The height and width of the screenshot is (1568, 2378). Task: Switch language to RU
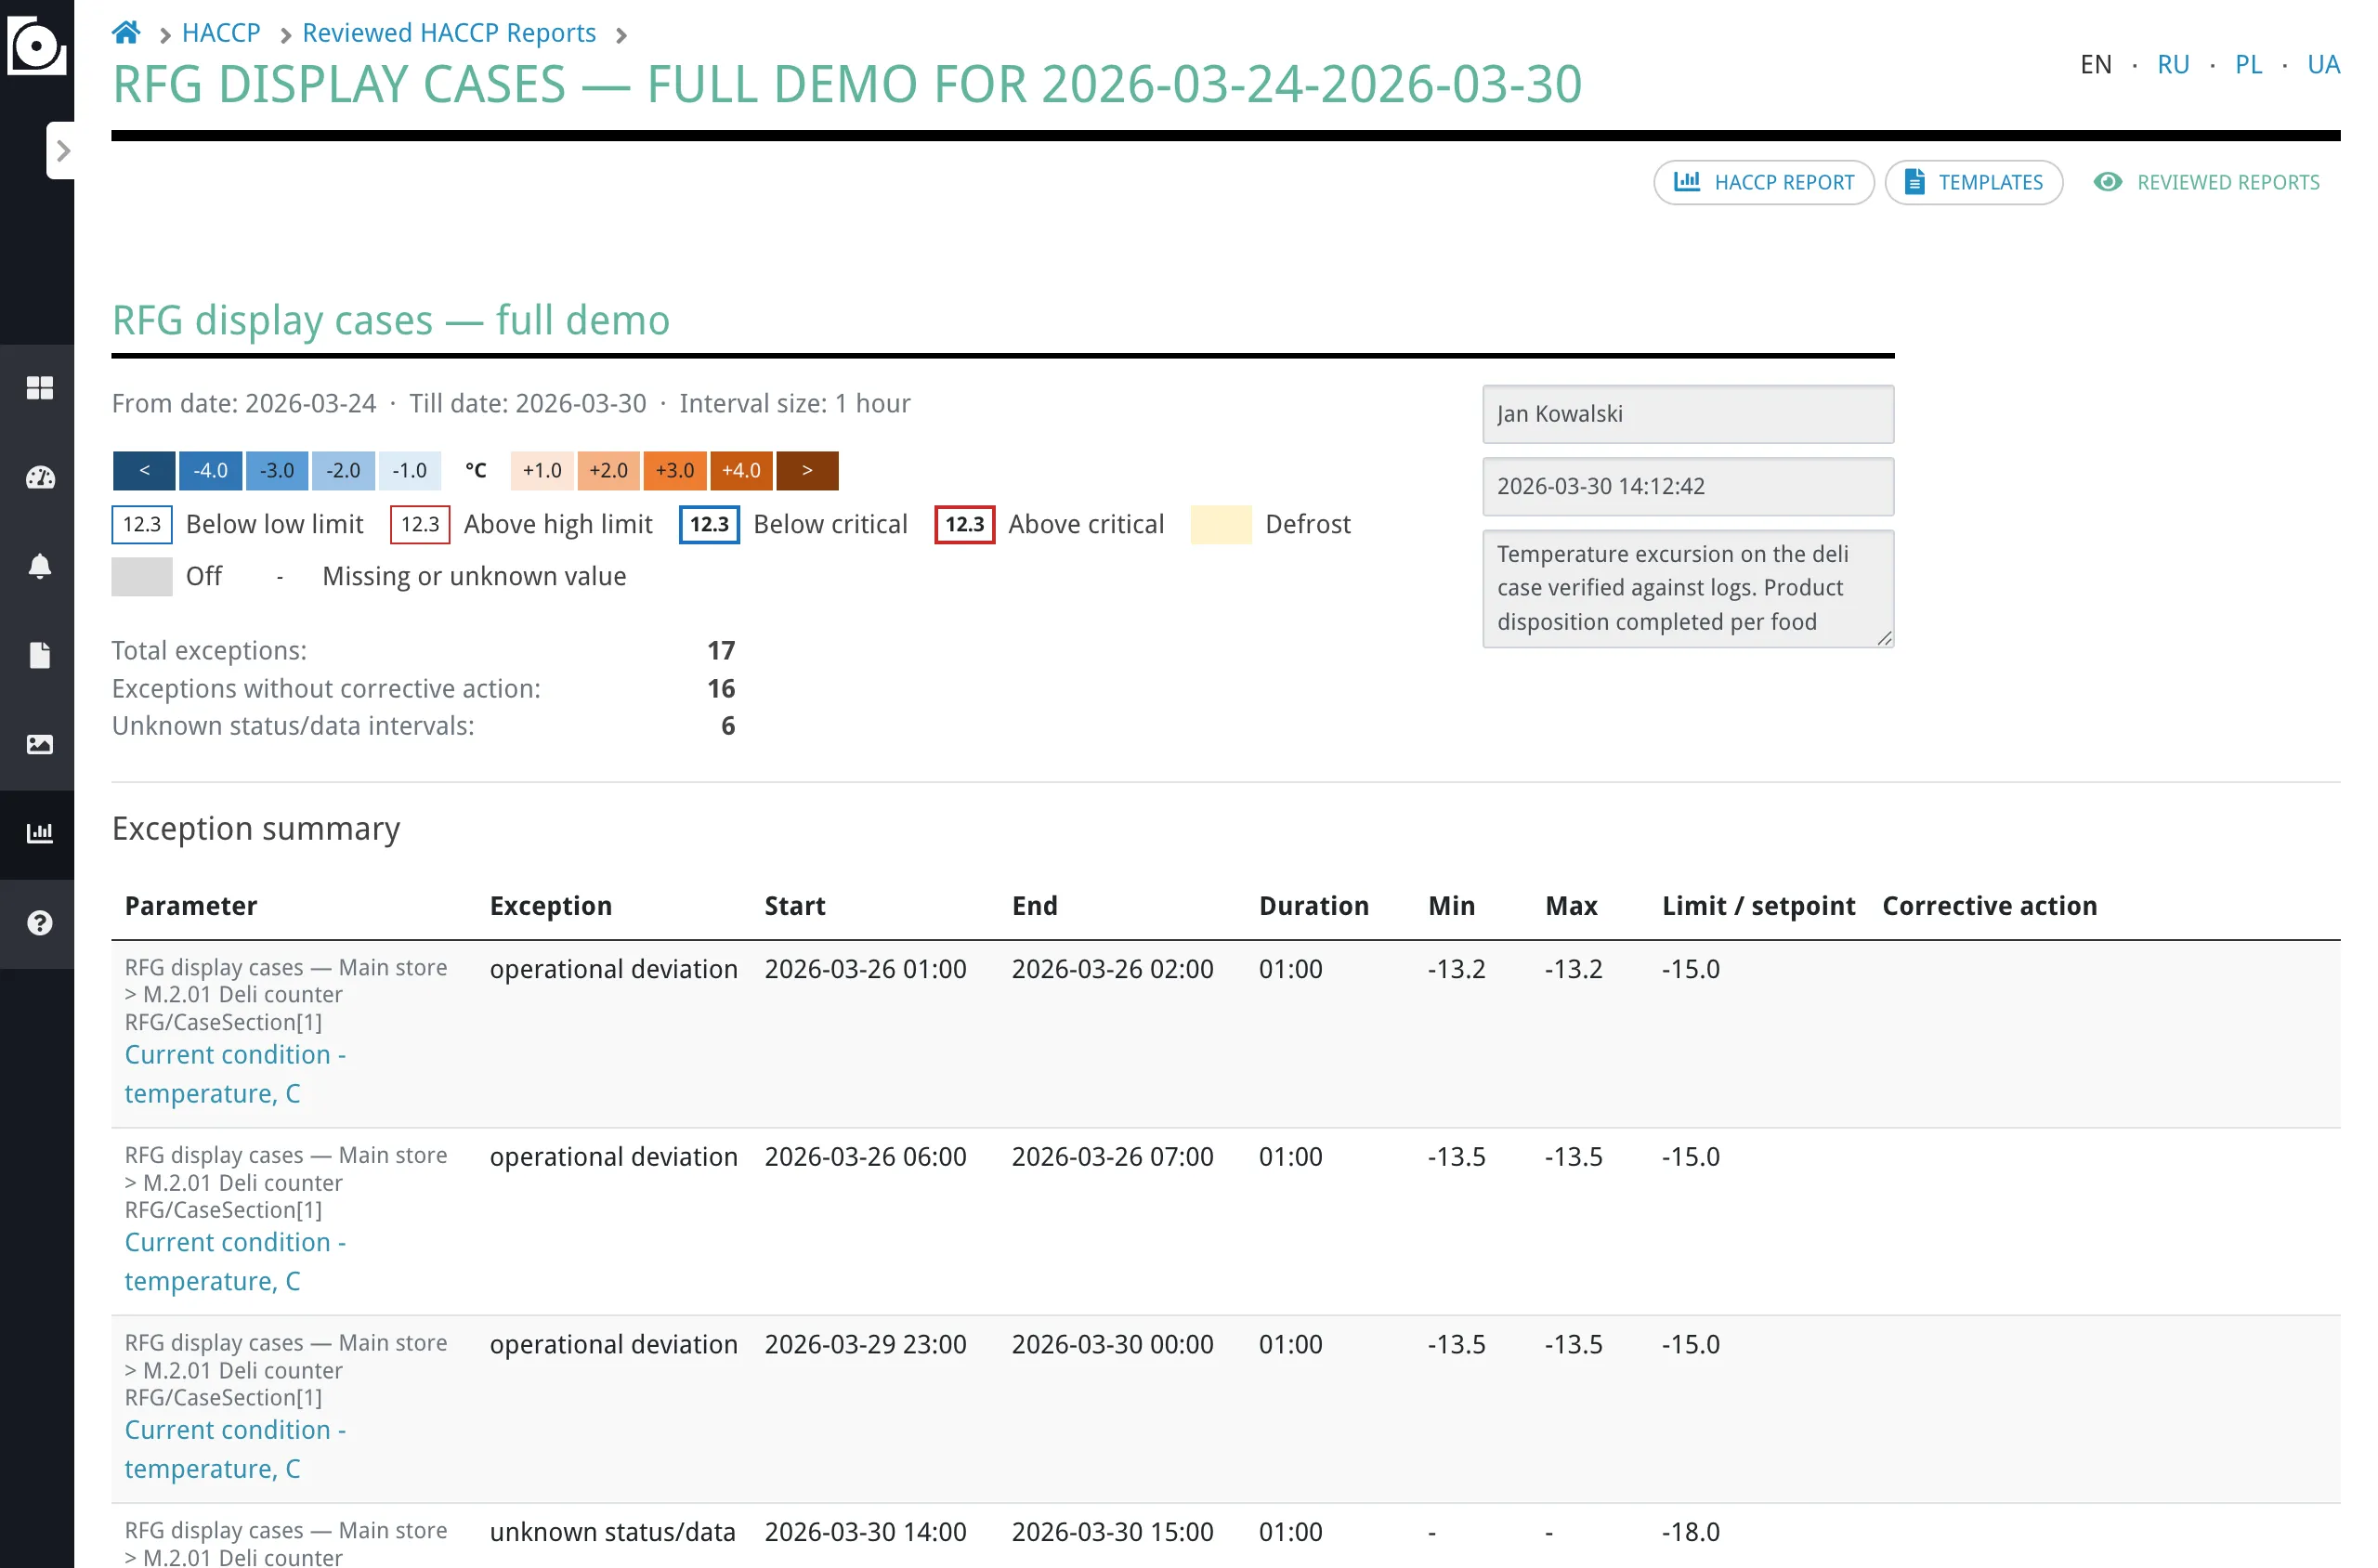(2173, 65)
